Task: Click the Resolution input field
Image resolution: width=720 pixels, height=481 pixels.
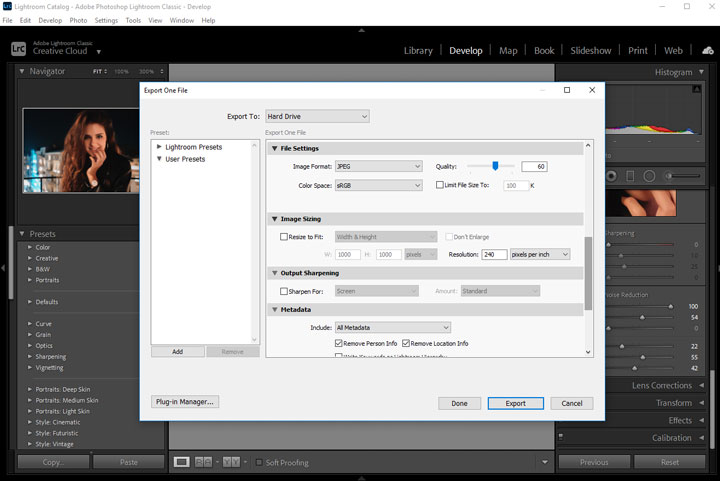Action: click(x=493, y=255)
